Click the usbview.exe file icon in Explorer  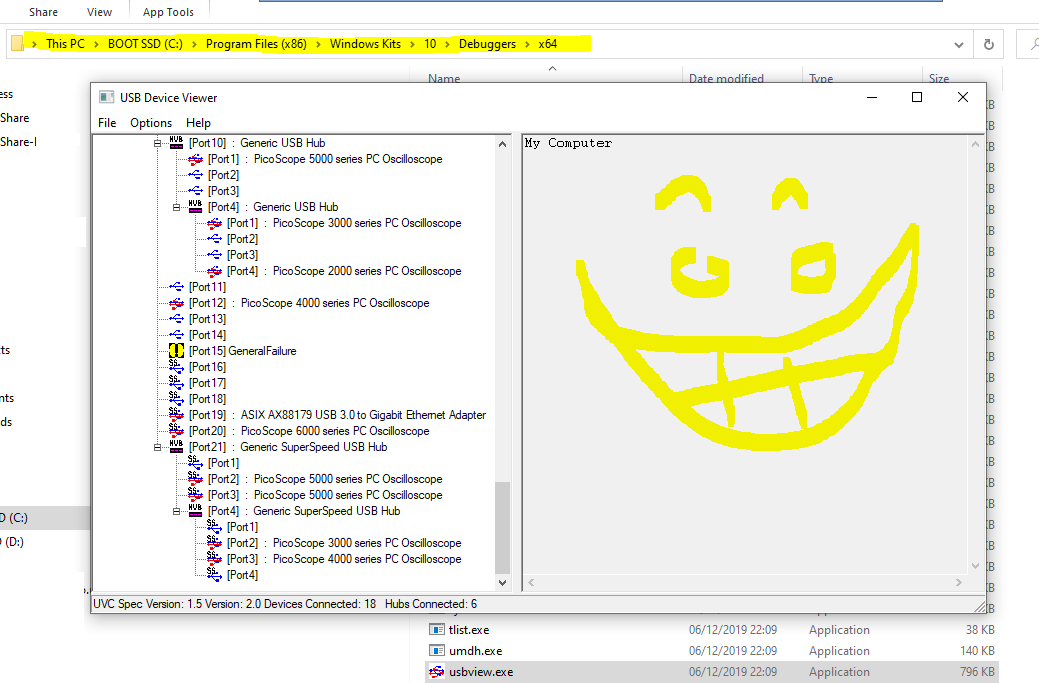tap(437, 672)
